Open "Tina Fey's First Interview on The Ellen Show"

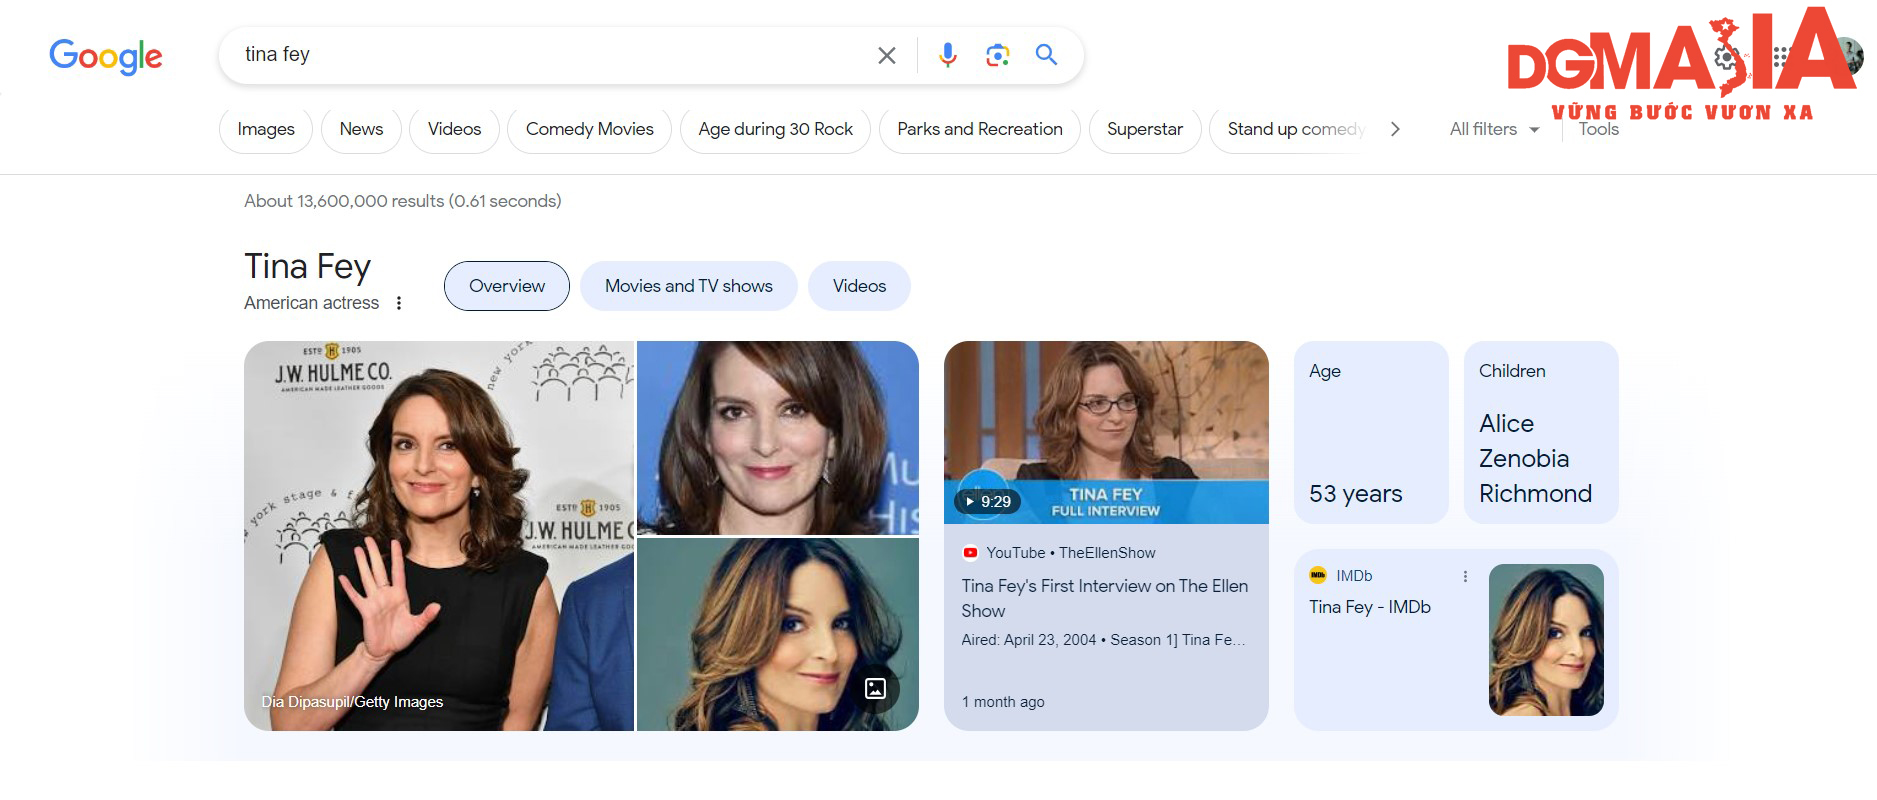tap(1105, 598)
